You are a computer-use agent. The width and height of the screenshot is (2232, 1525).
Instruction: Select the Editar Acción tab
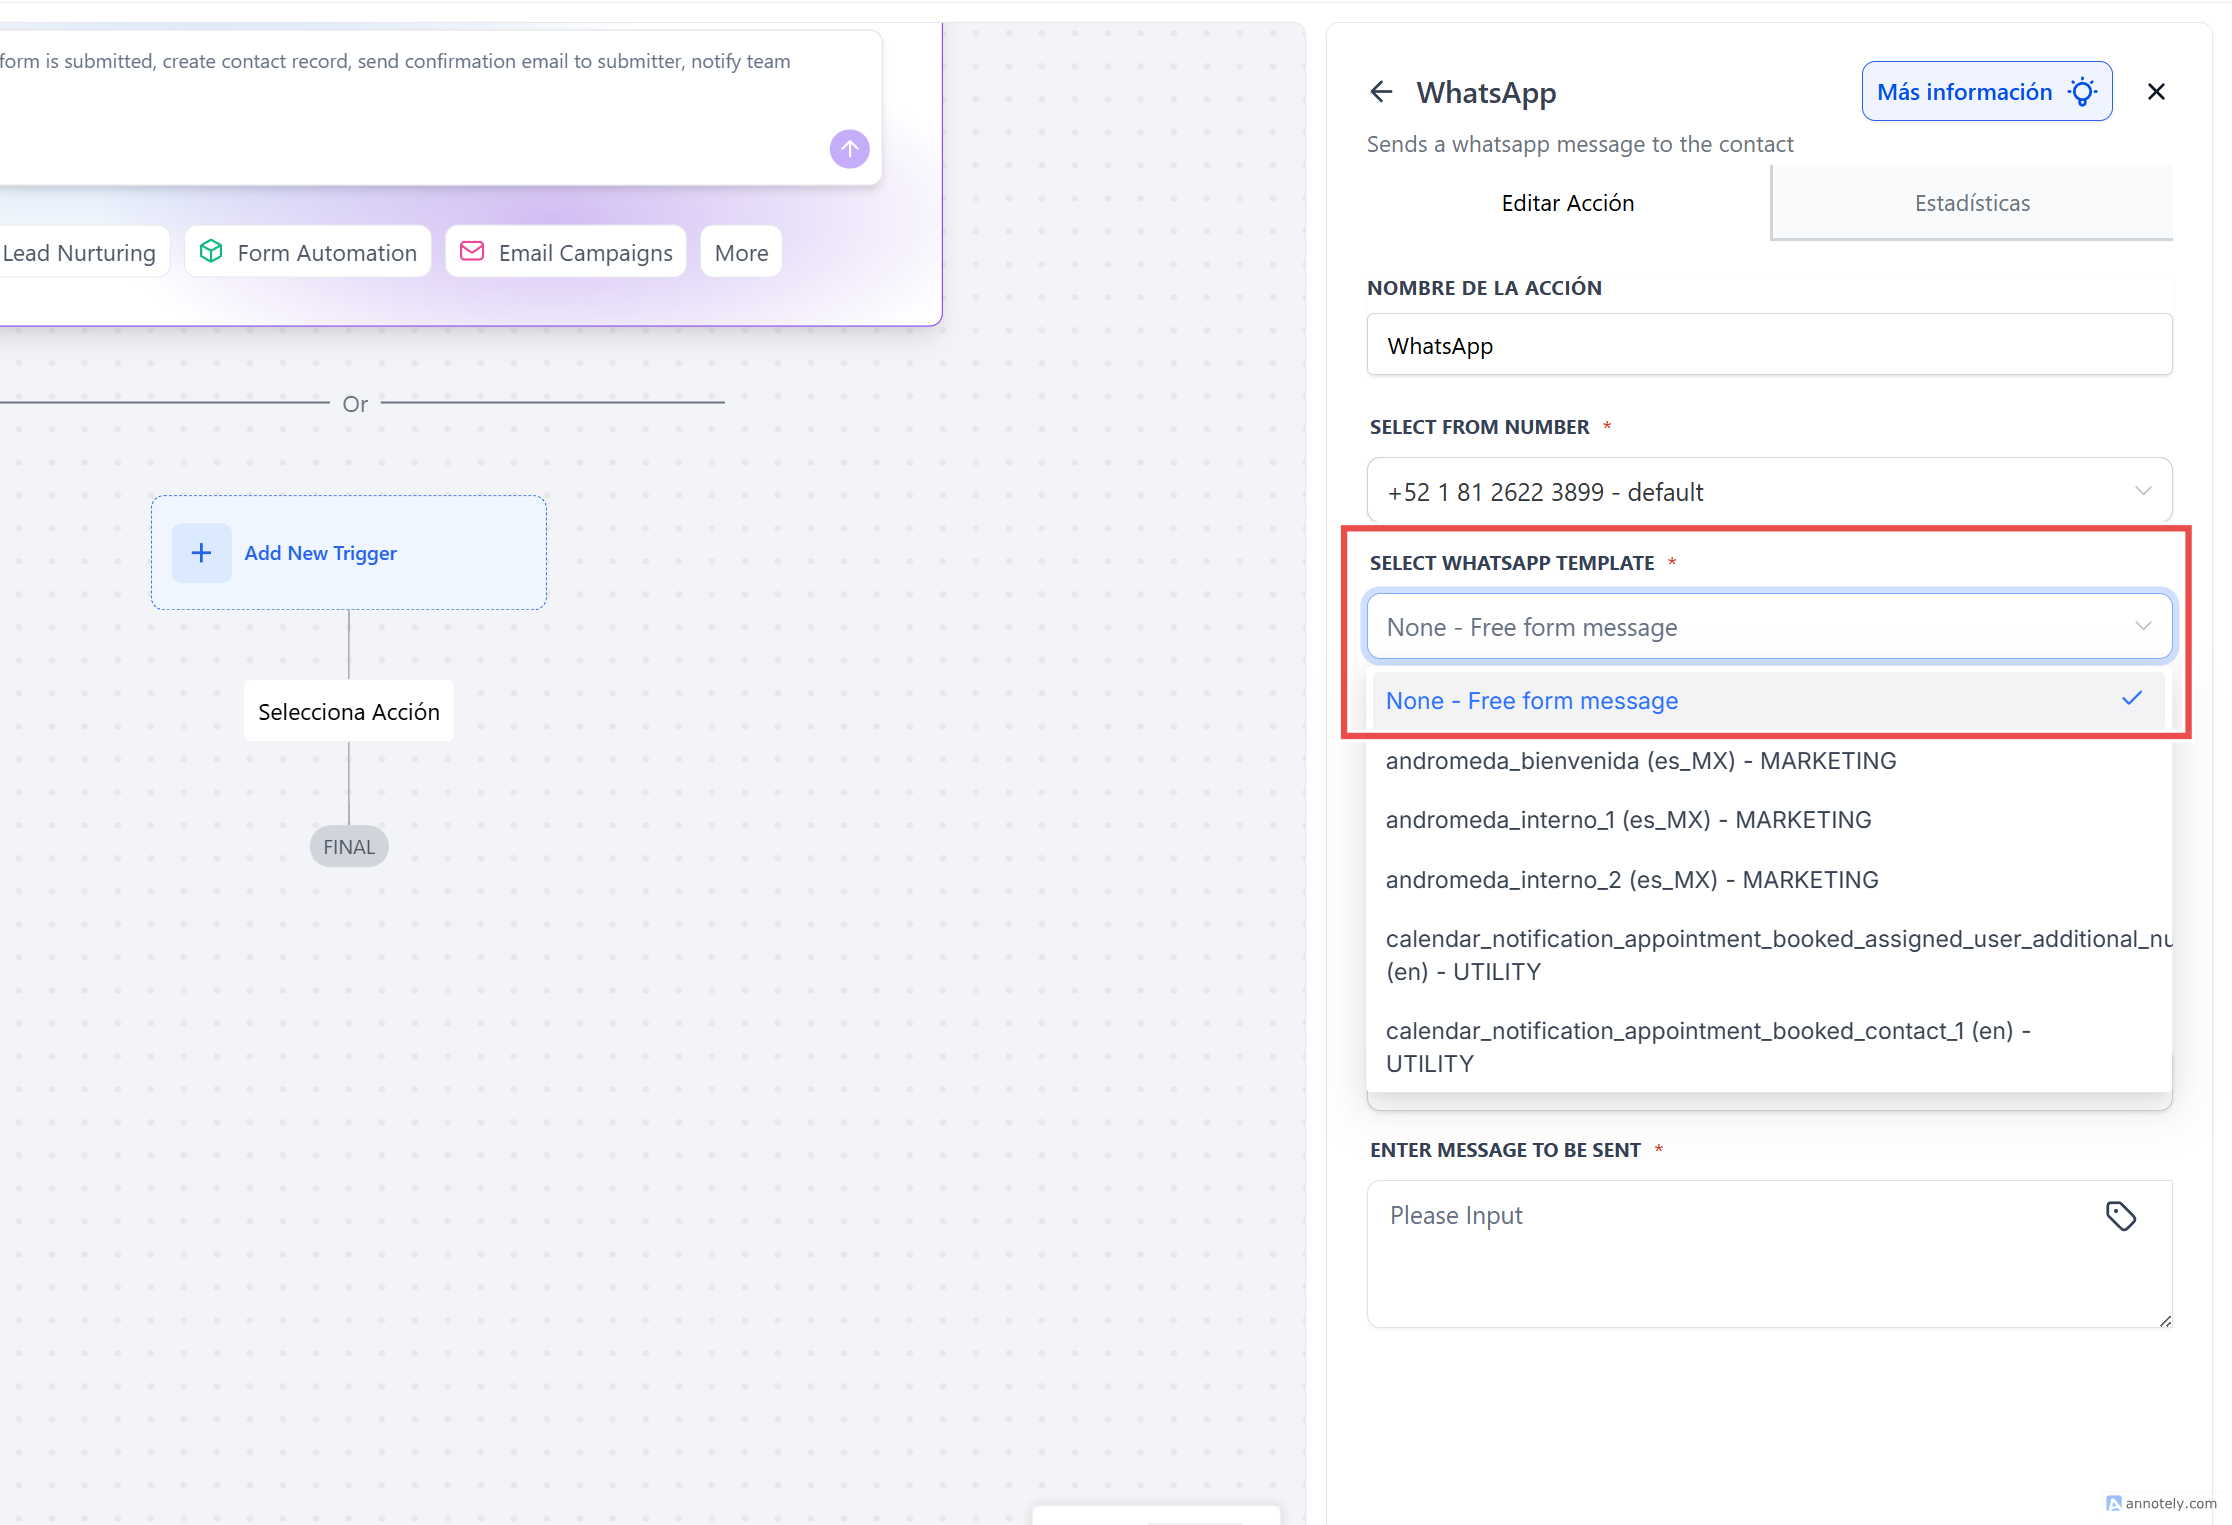click(1567, 203)
